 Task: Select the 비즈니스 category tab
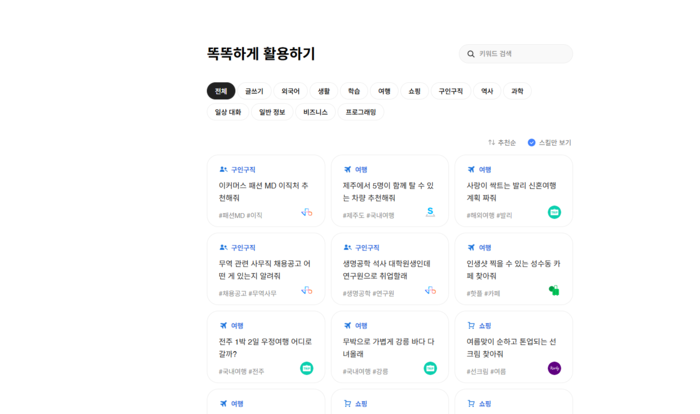point(315,112)
